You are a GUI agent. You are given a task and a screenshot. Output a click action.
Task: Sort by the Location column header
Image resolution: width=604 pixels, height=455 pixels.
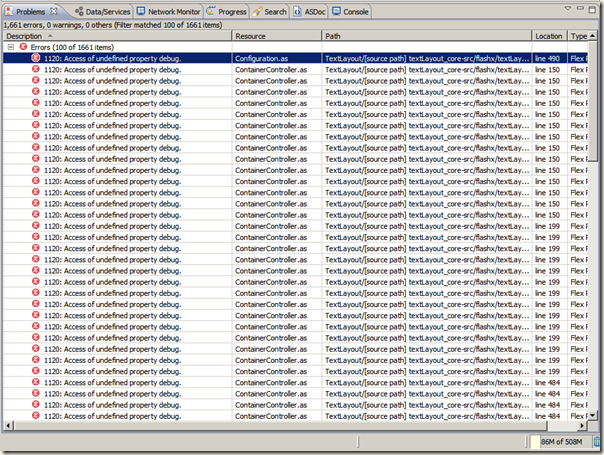tap(550, 36)
